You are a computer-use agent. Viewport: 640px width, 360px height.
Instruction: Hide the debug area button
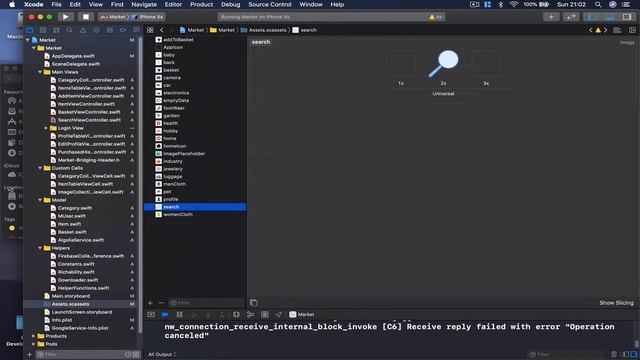[x=151, y=314]
